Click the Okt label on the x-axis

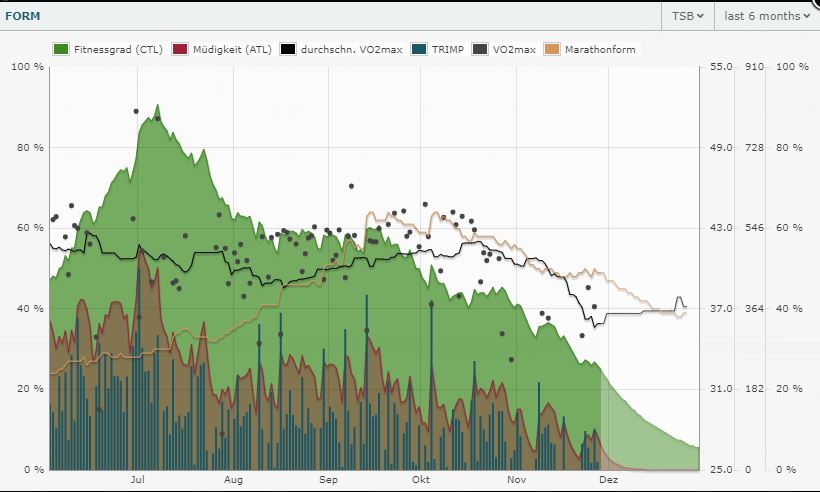pyautogui.click(x=421, y=481)
